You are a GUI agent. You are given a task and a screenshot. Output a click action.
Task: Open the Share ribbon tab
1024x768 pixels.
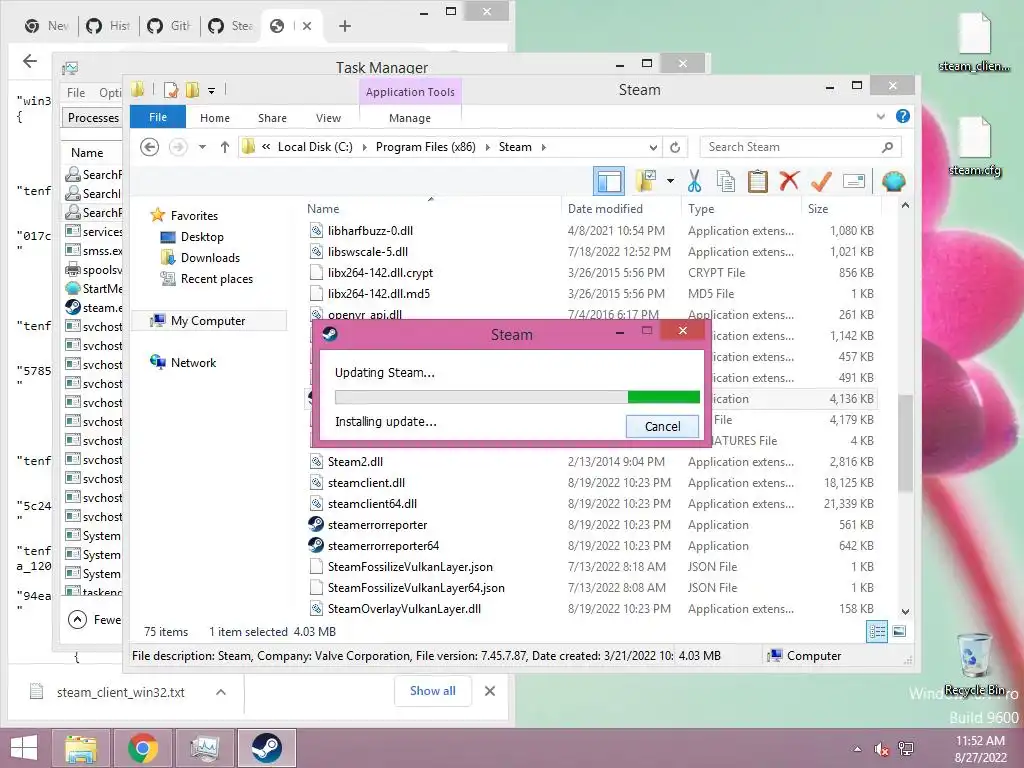point(272,118)
